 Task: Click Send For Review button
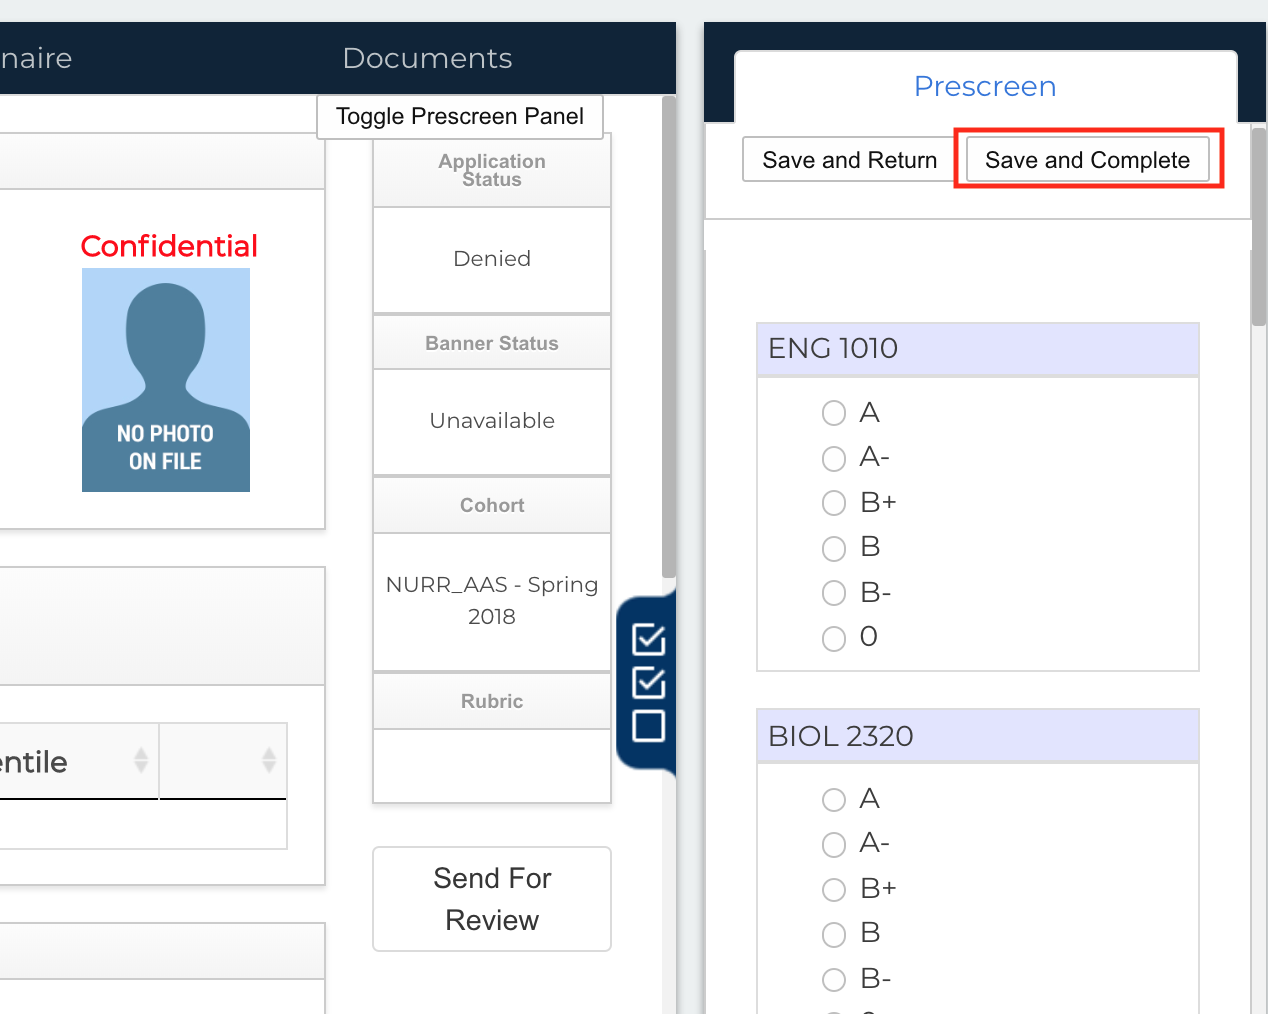492,899
